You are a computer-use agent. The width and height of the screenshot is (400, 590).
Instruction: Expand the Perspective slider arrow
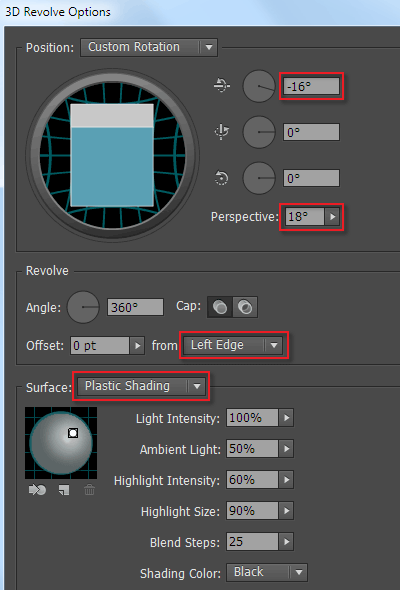point(333,217)
